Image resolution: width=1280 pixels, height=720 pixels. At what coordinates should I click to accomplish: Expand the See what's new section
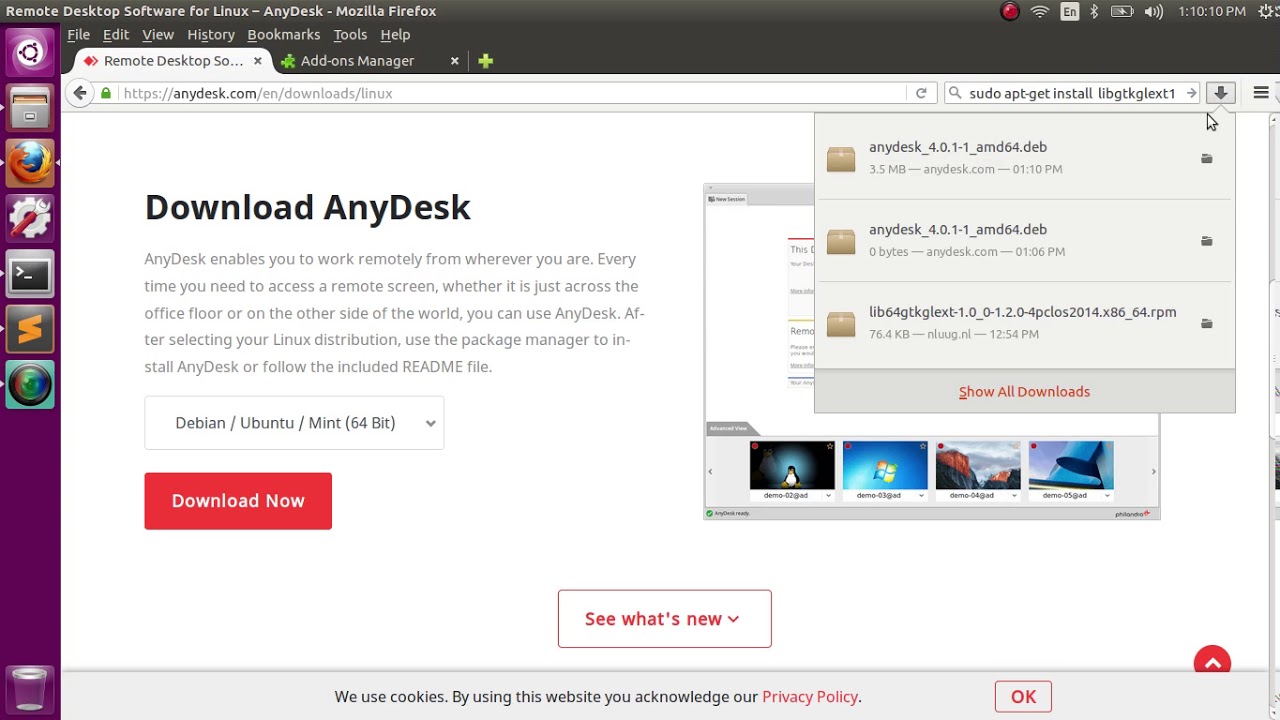pos(665,619)
